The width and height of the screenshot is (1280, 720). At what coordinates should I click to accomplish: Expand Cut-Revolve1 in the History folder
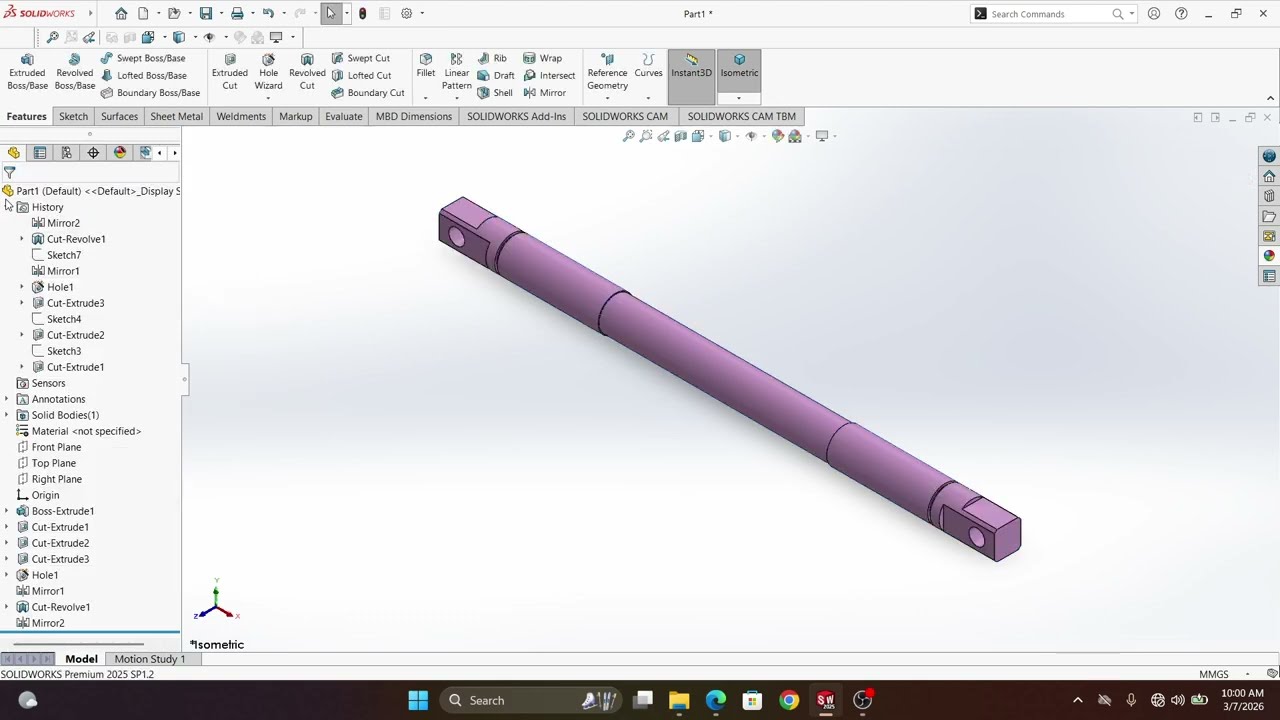tap(22, 239)
